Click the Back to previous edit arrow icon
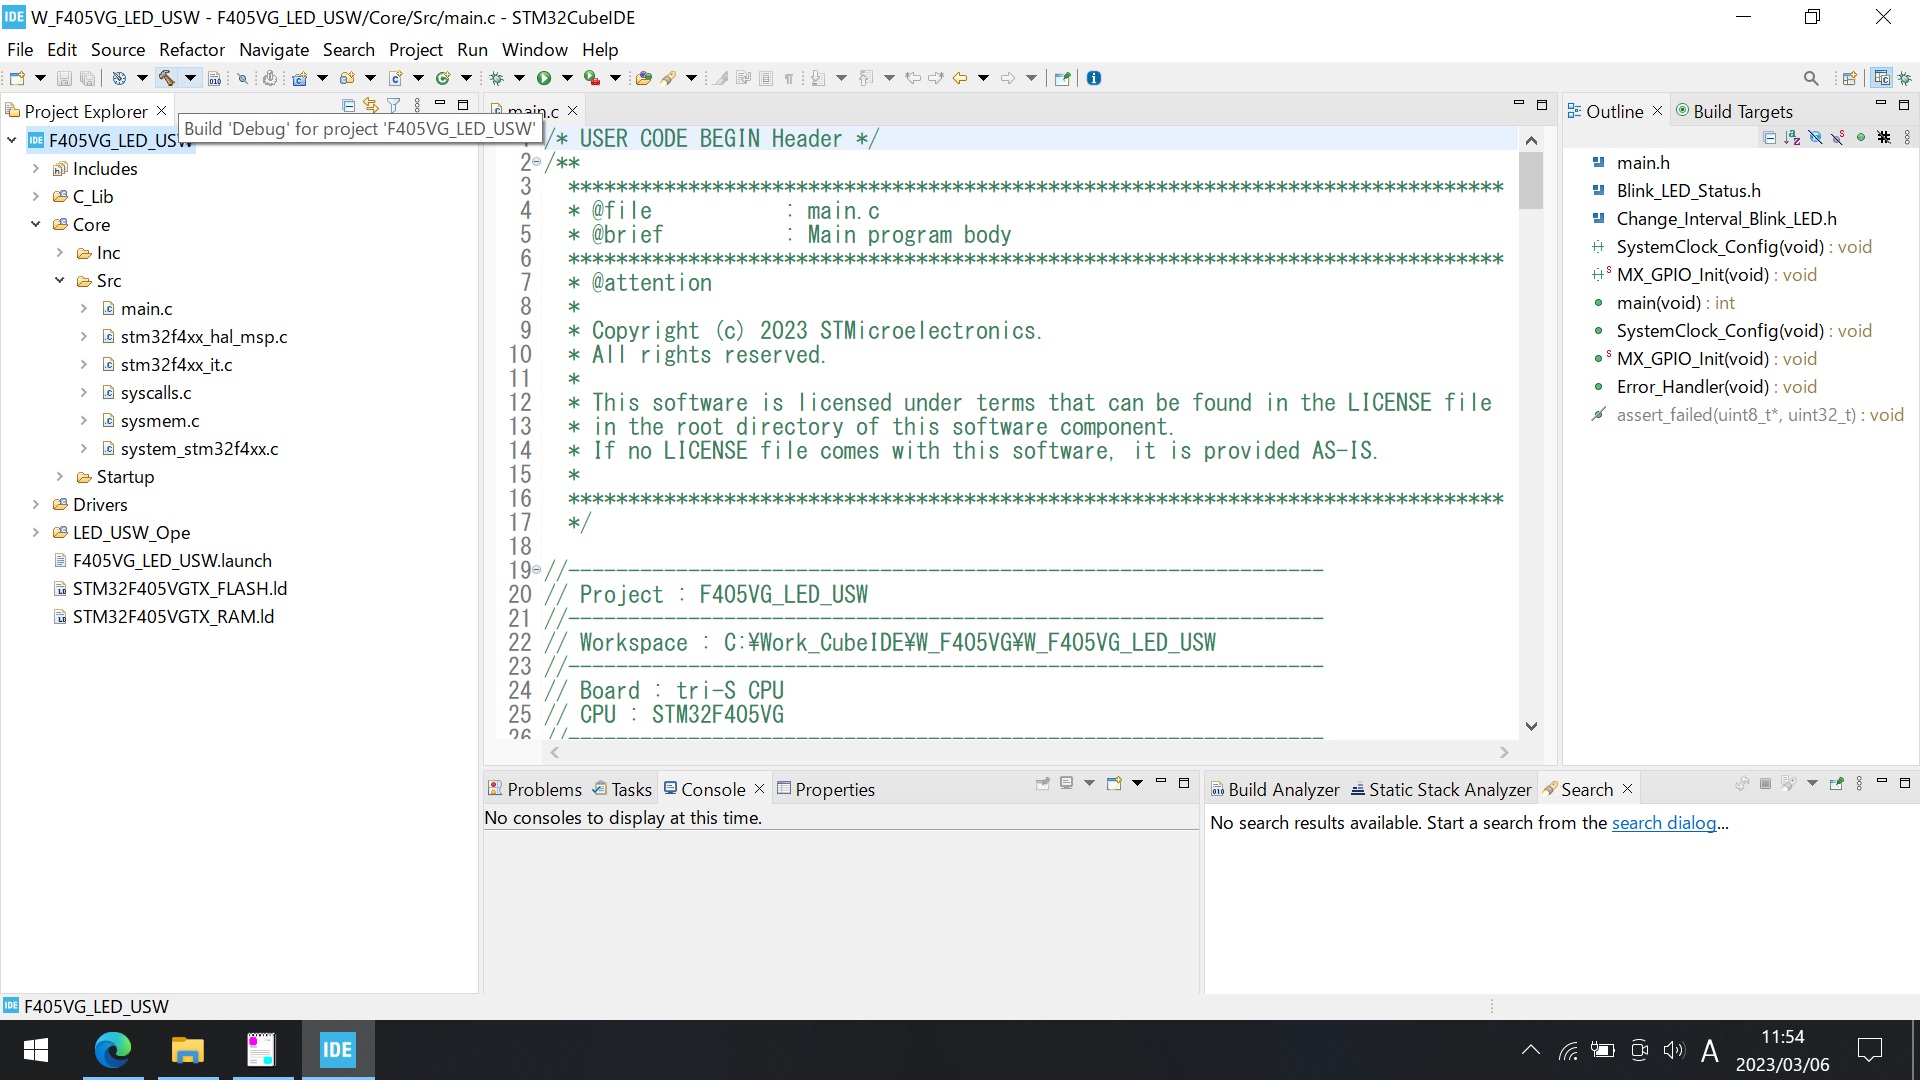The width and height of the screenshot is (1920, 1080). point(960,78)
